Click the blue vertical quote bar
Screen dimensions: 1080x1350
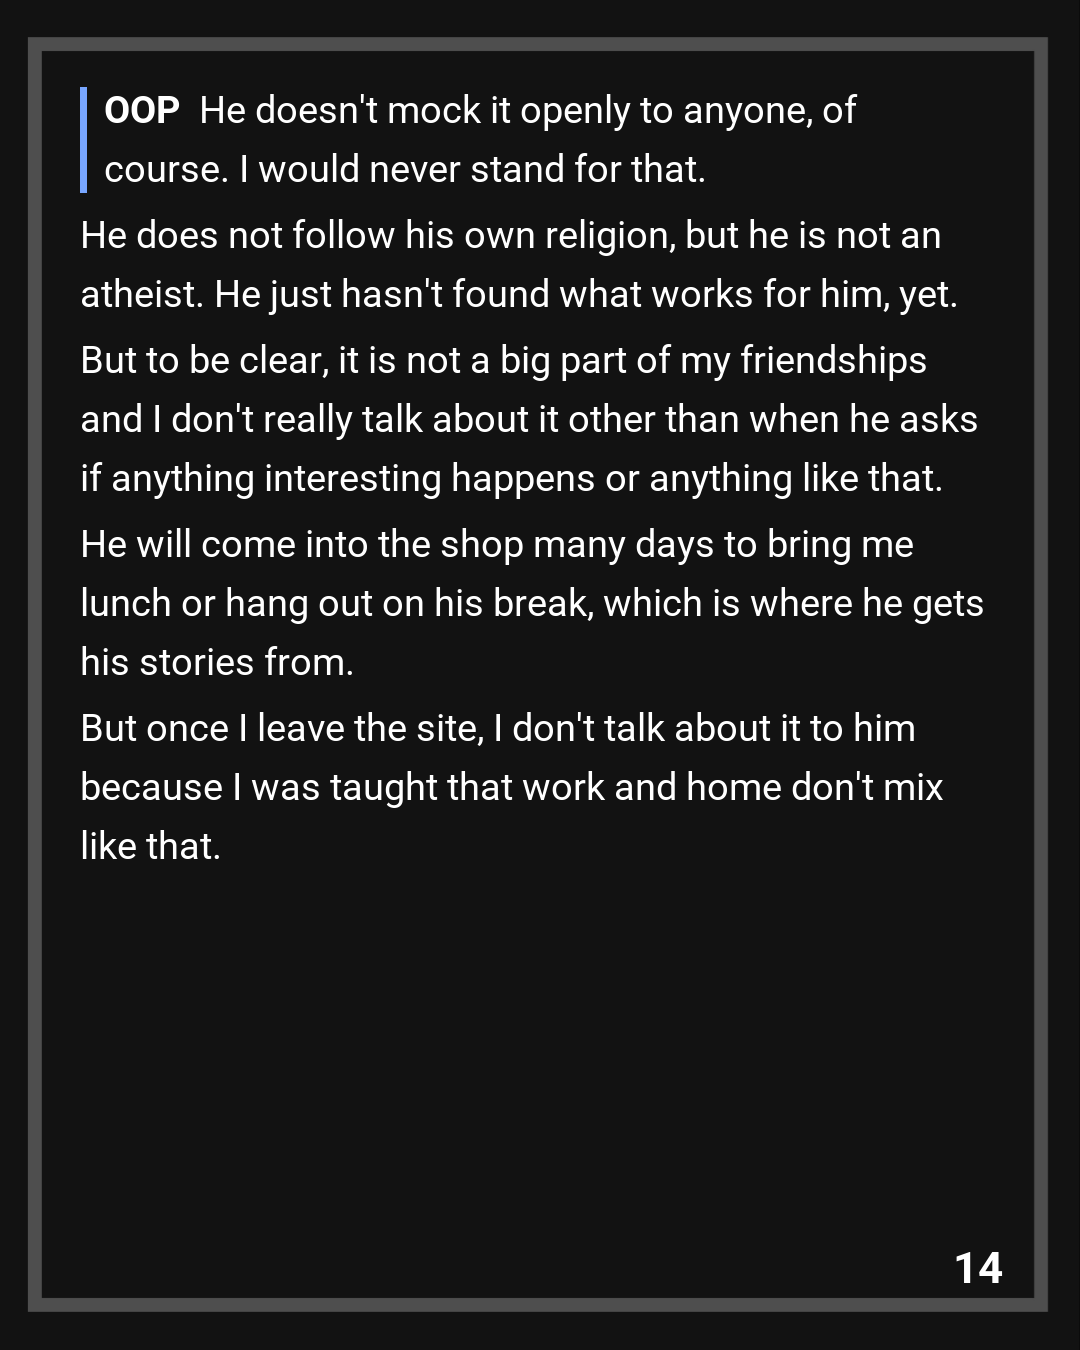[x=84, y=140]
